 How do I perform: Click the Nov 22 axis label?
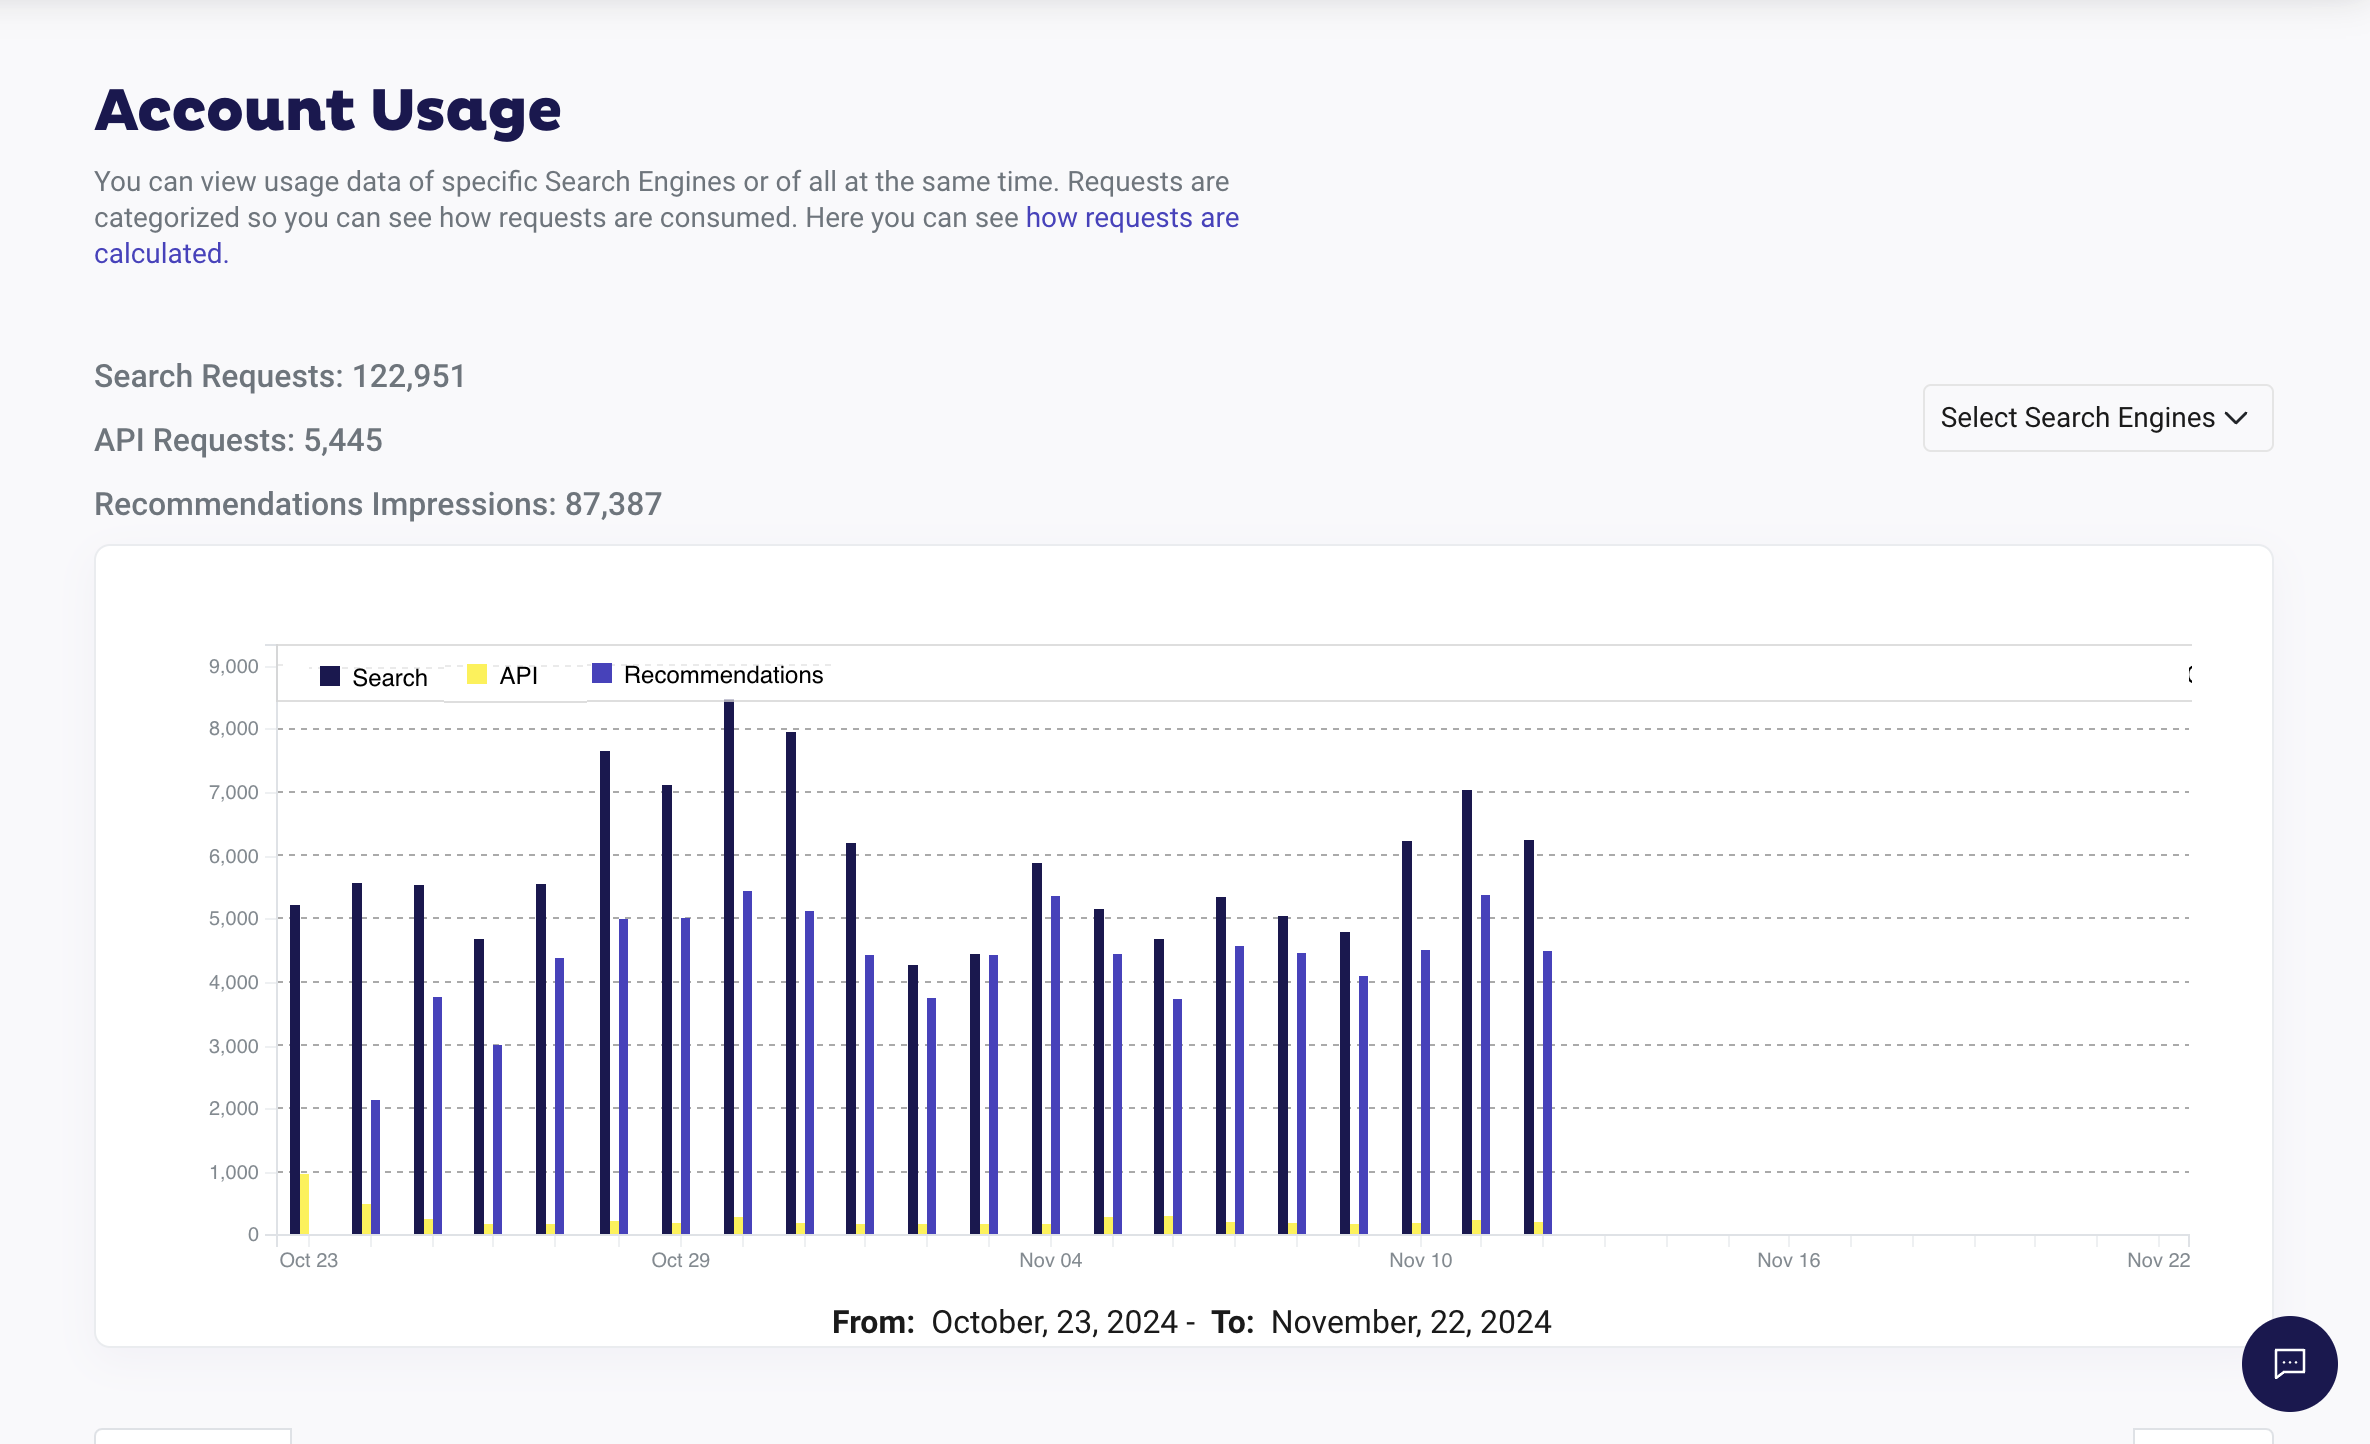click(2159, 1260)
